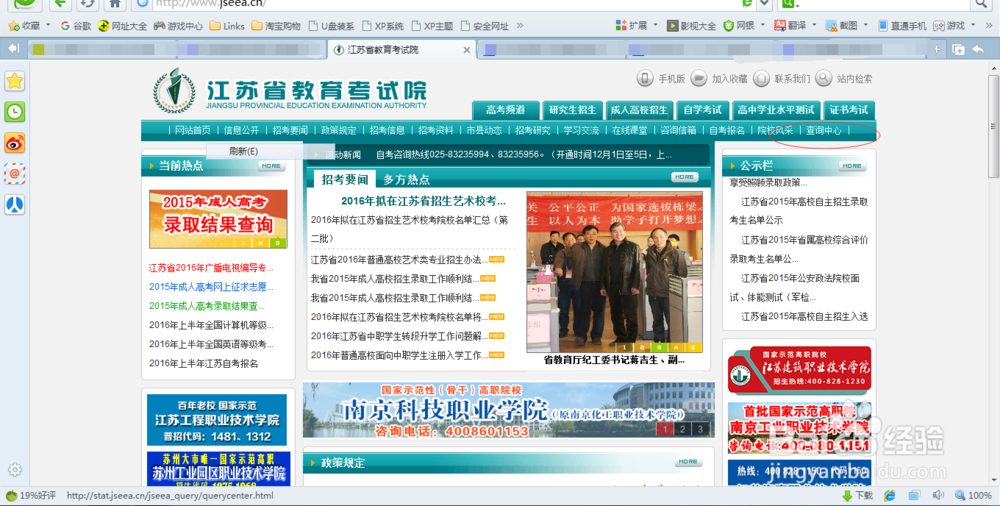Open the 自学考试 channel tab
This screenshot has width=1000, height=506.
(x=702, y=110)
